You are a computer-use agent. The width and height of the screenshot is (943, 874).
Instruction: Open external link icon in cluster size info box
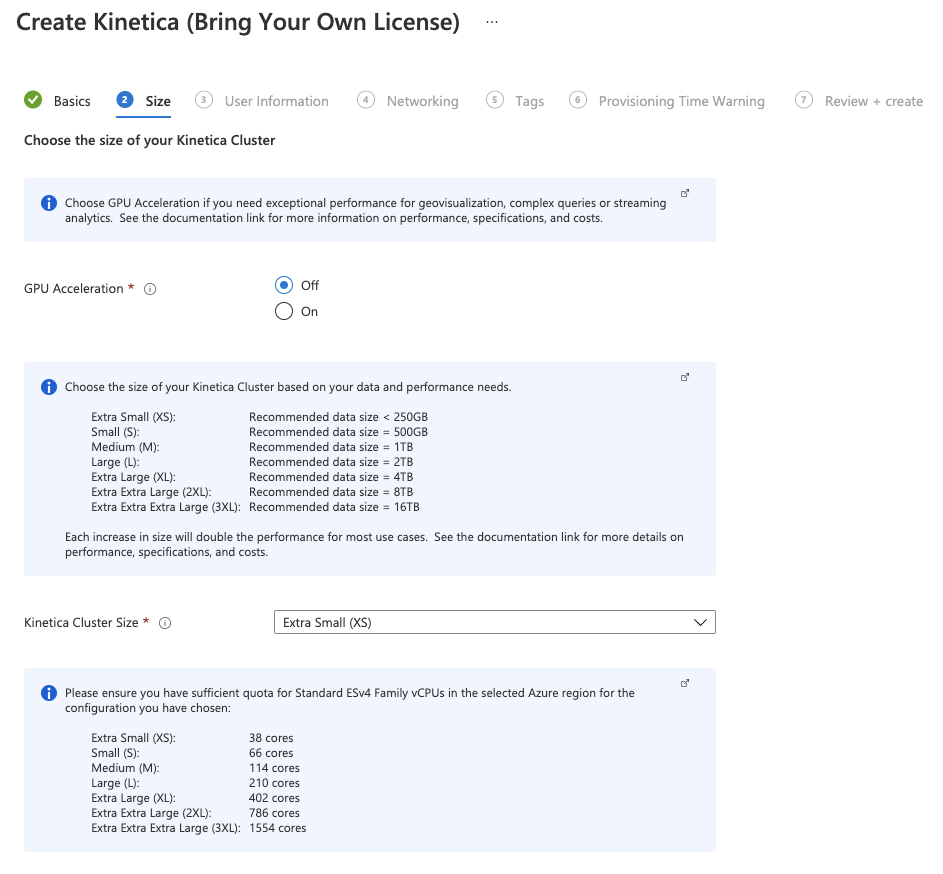(684, 377)
